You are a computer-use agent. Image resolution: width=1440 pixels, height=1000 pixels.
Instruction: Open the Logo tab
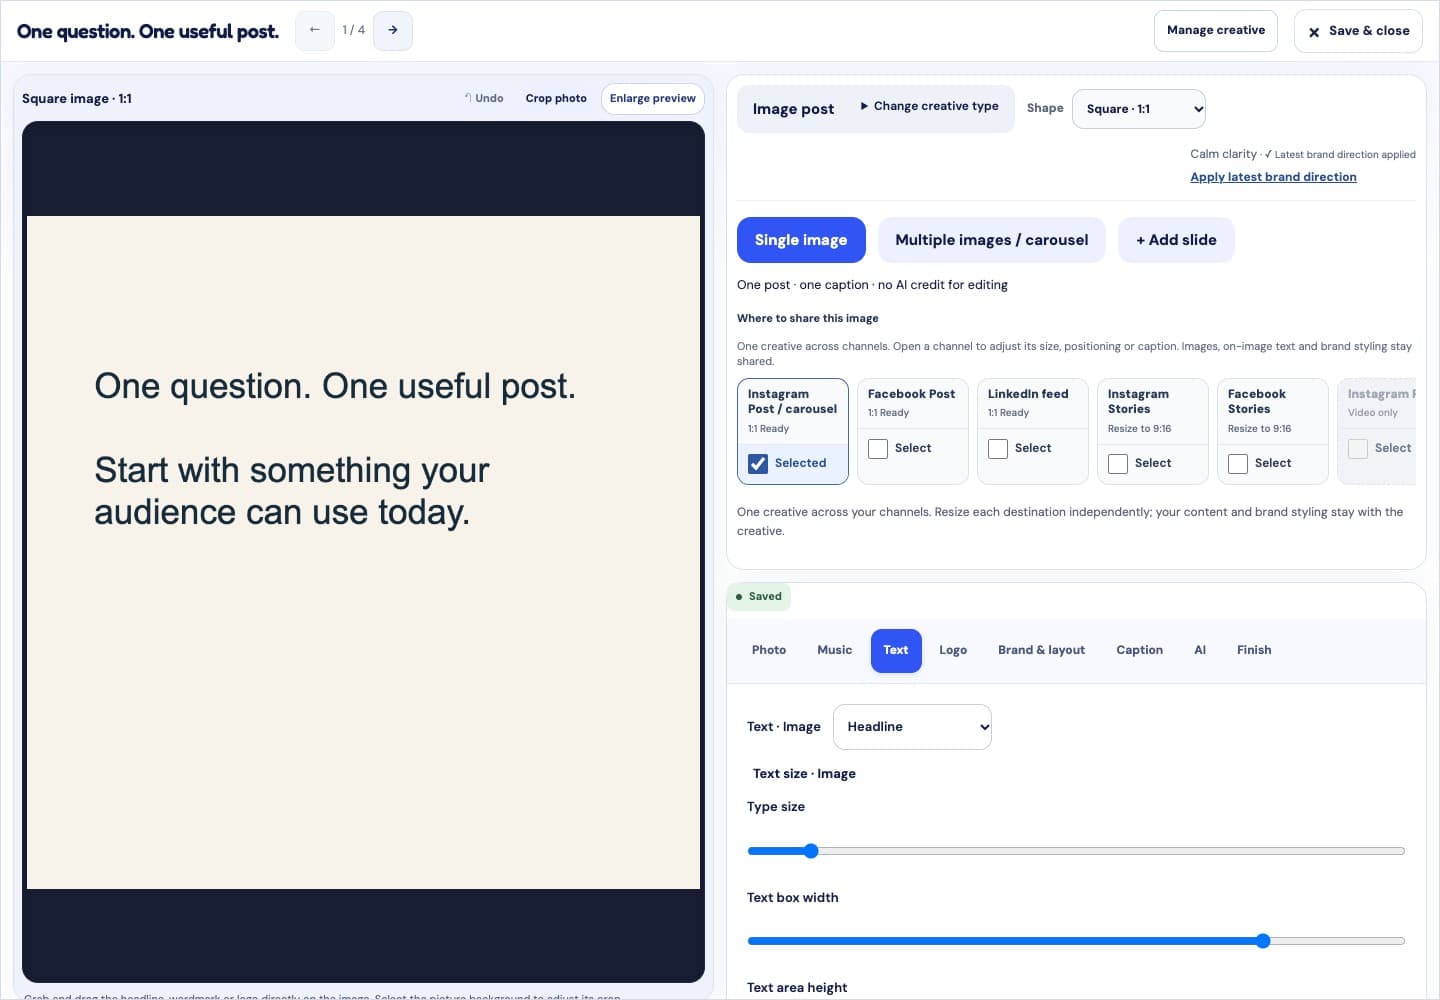point(953,650)
